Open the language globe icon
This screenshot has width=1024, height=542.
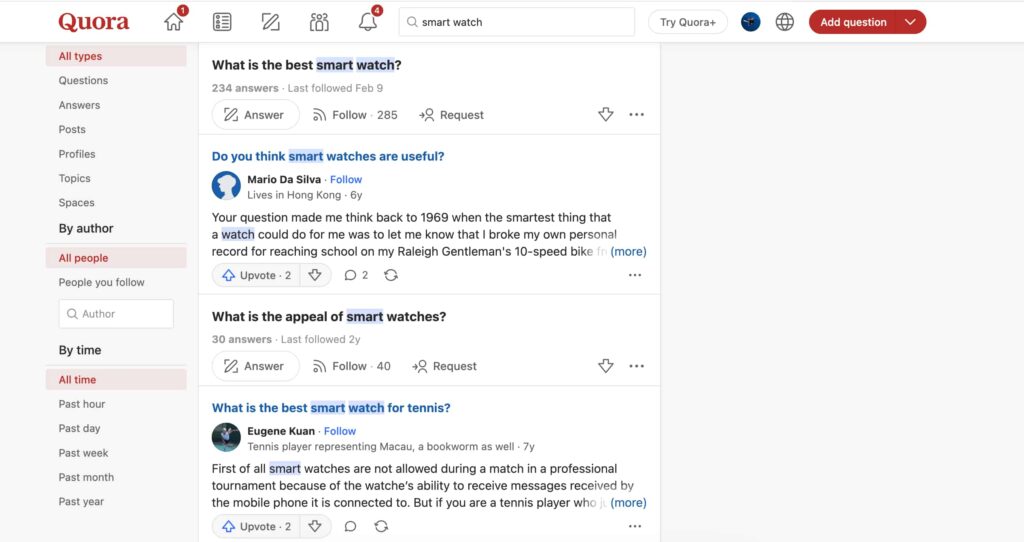tap(784, 22)
